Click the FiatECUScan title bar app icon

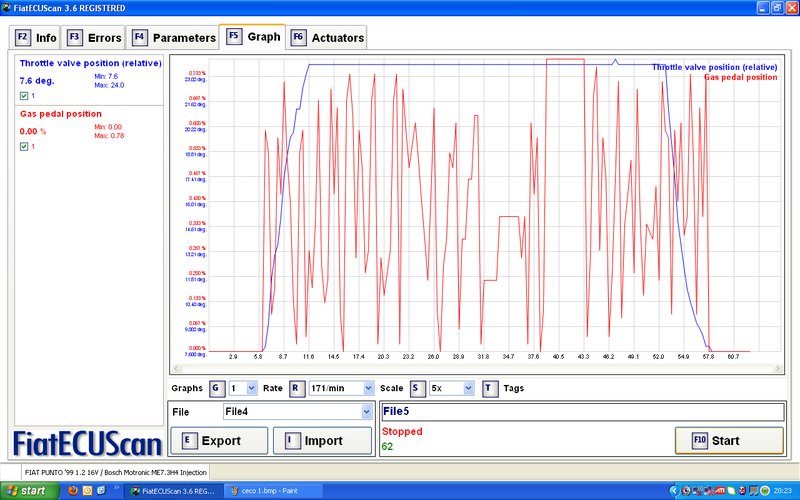8,8
